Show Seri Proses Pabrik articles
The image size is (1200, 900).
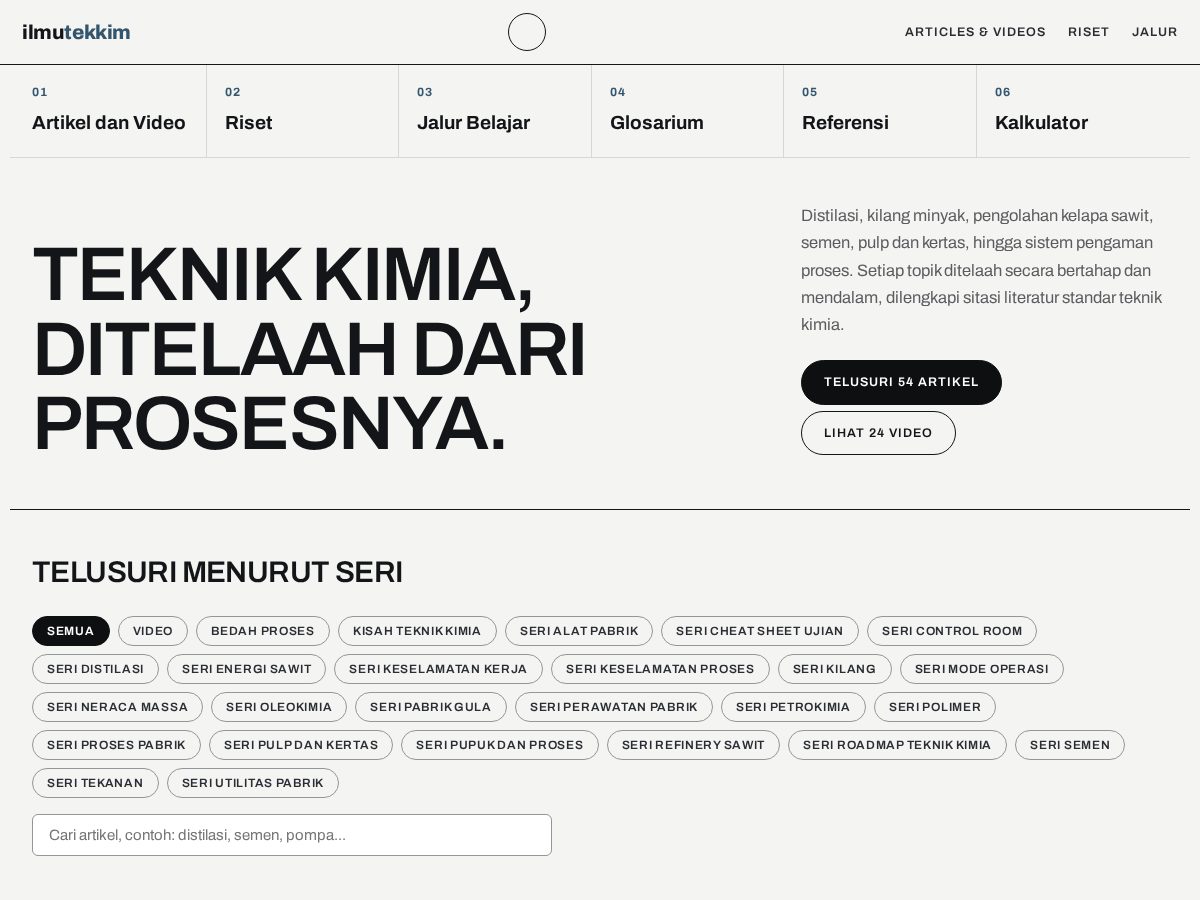116,745
